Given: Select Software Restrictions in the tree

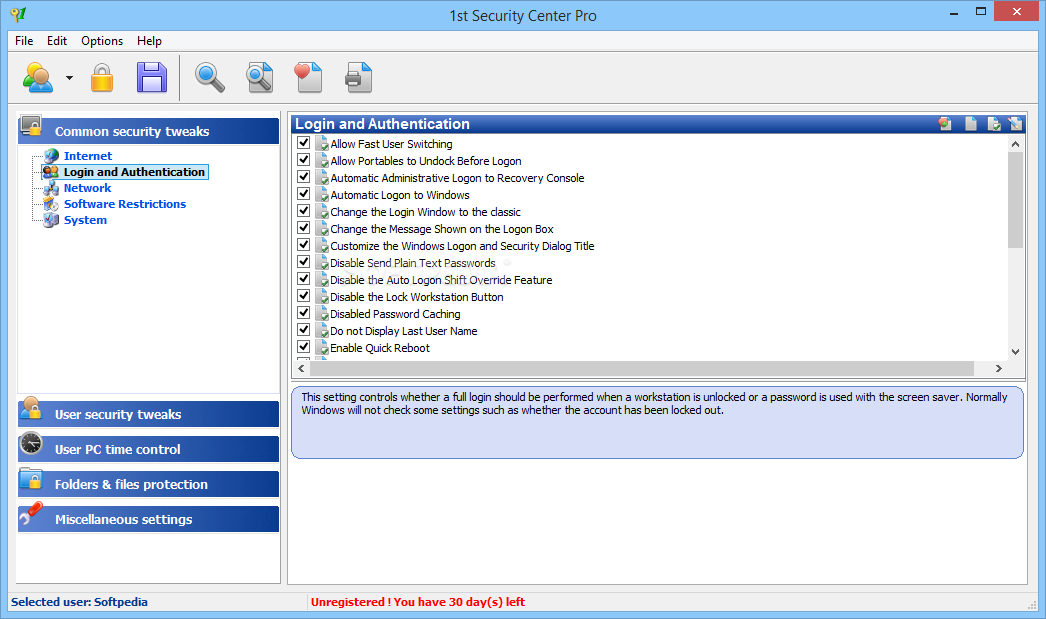Looking at the screenshot, I should tap(125, 204).
